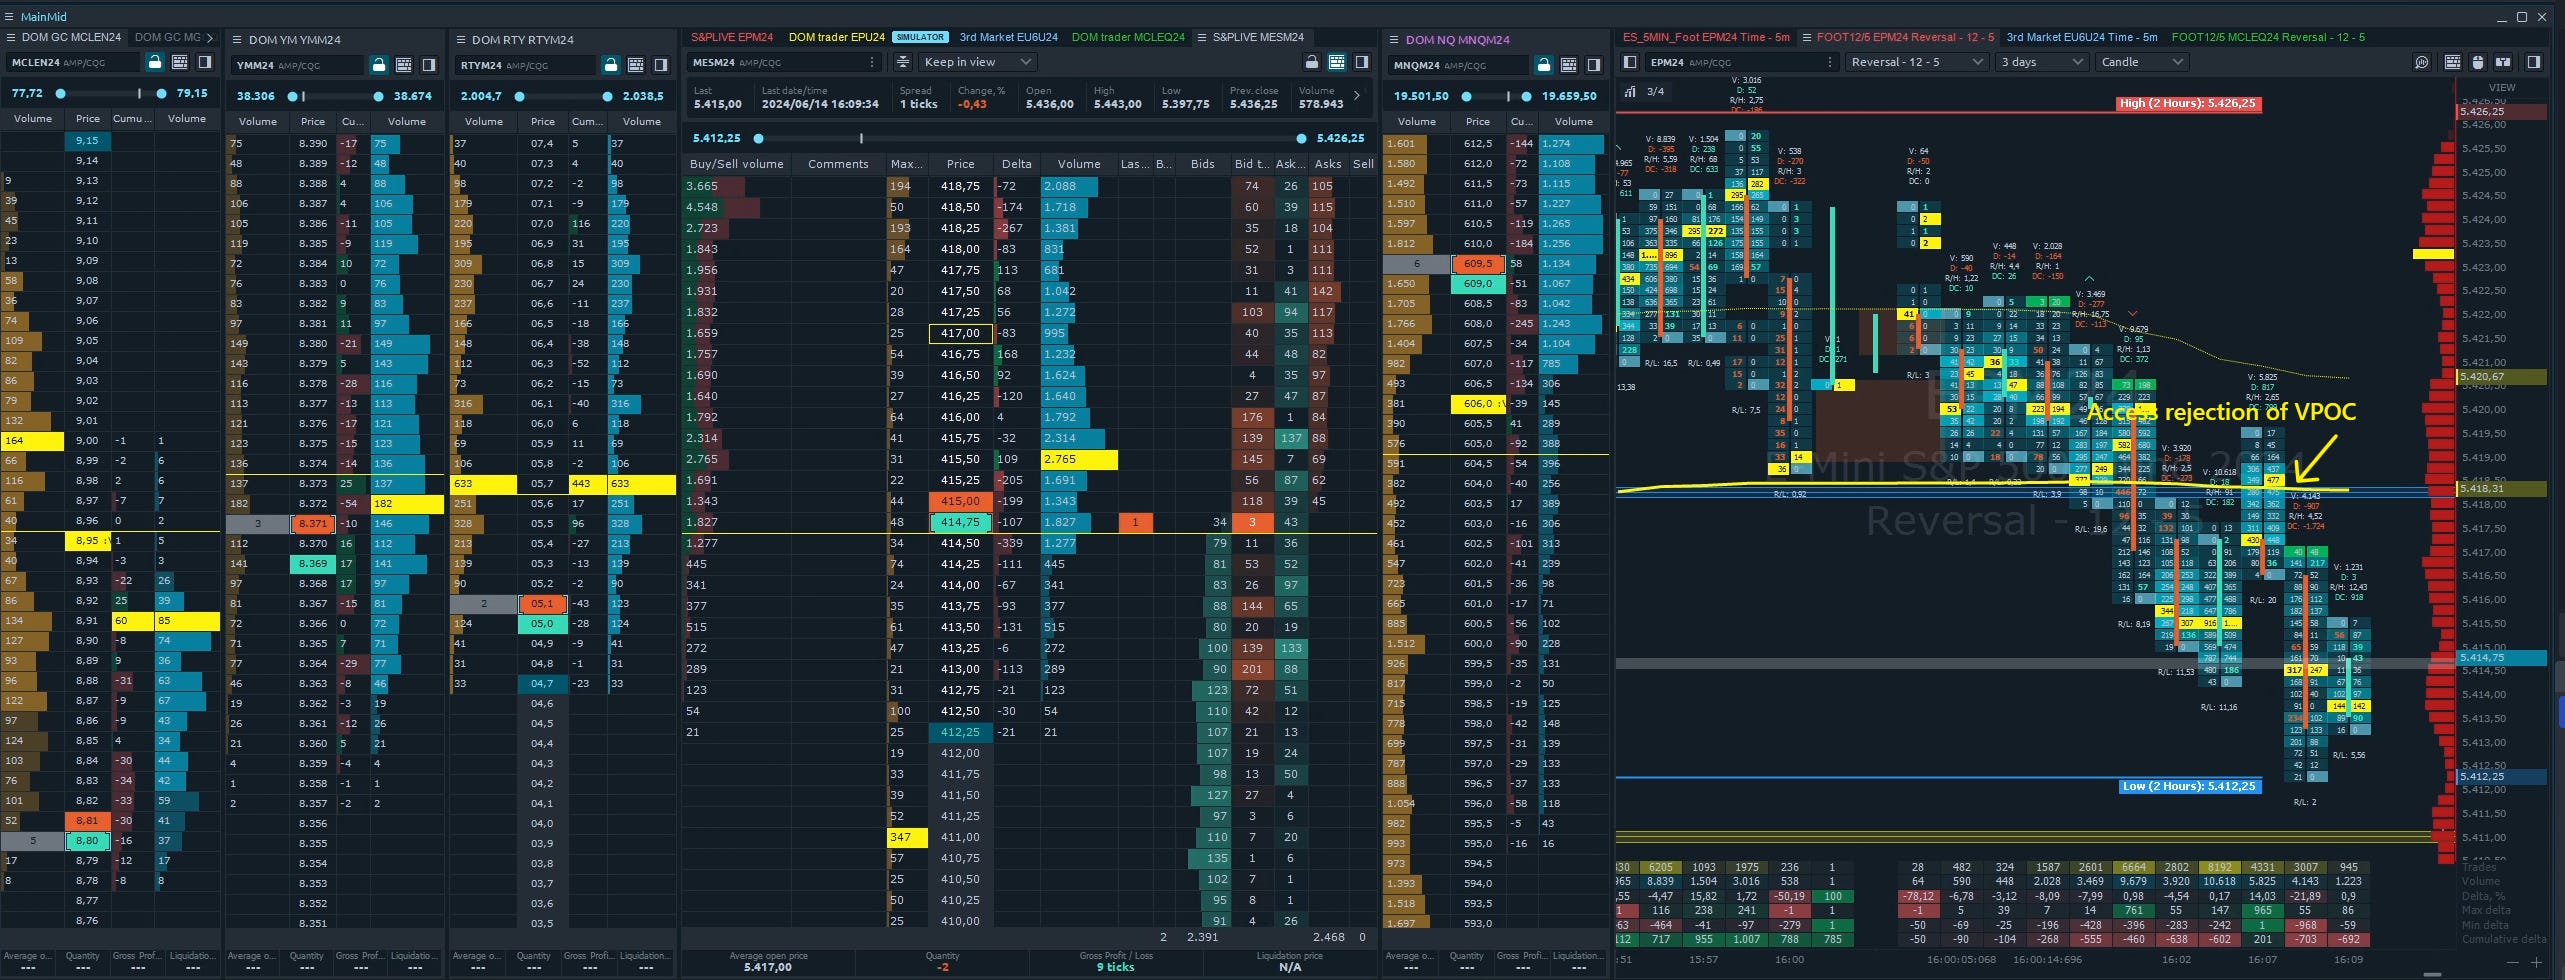
Task: Adjust right range handle at 38.674
Action: coord(378,97)
